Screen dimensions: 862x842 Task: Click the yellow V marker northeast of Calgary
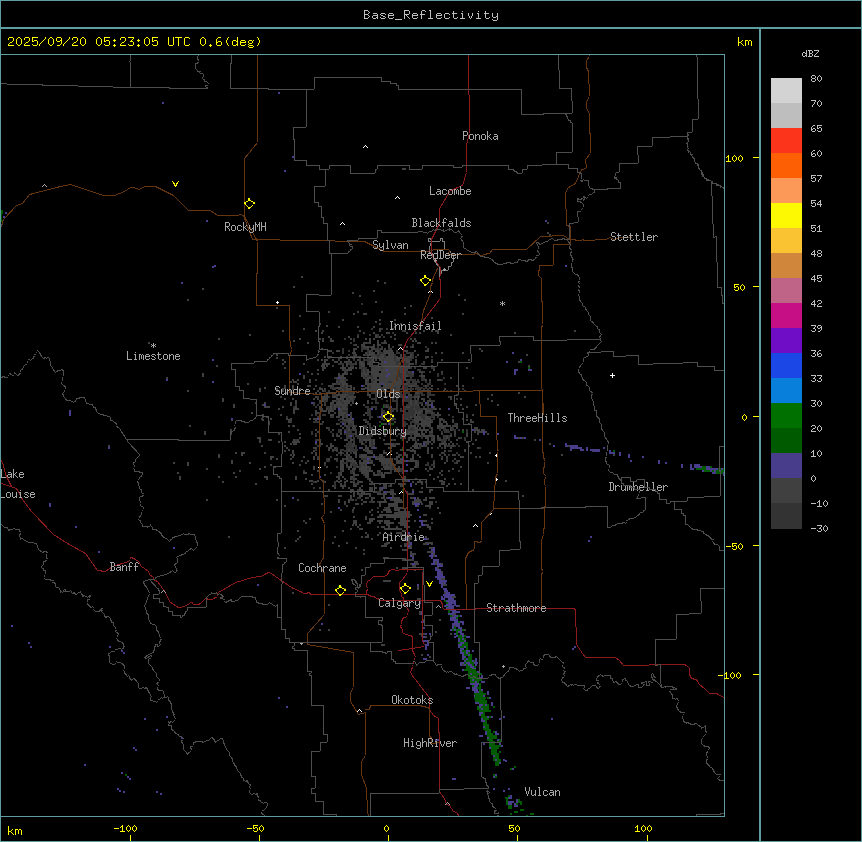(429, 584)
